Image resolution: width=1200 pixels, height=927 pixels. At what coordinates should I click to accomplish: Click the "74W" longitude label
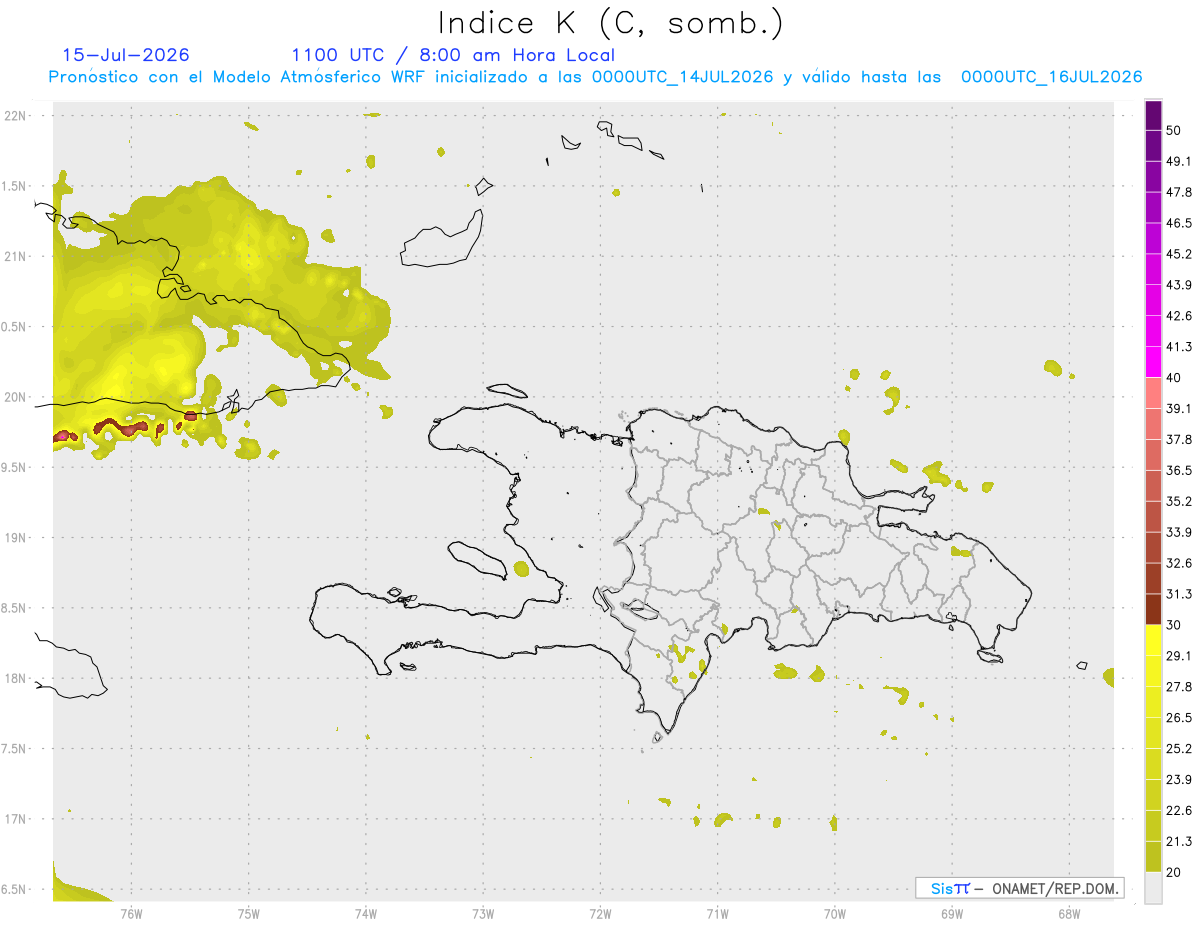(x=366, y=913)
